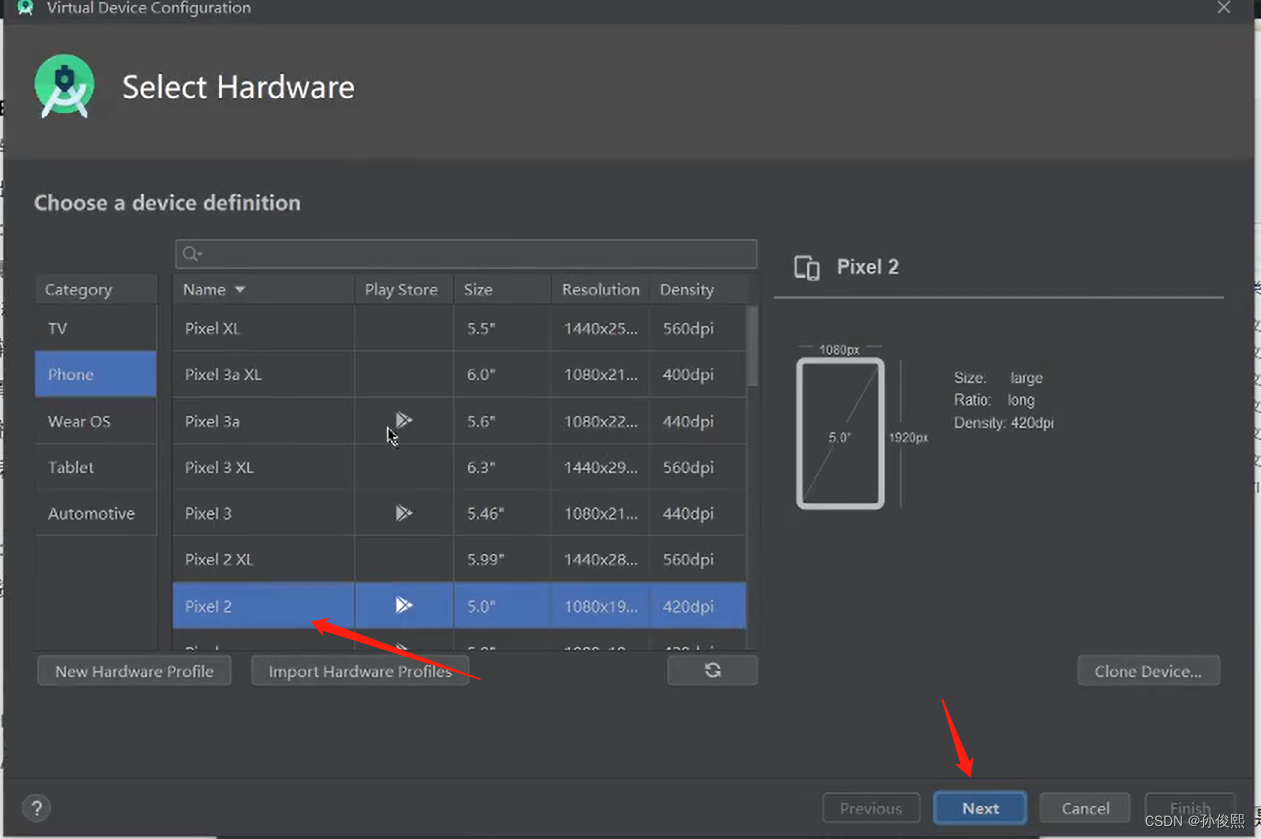The image size is (1261, 839).
Task: Click the Density column header
Action: (x=699, y=290)
